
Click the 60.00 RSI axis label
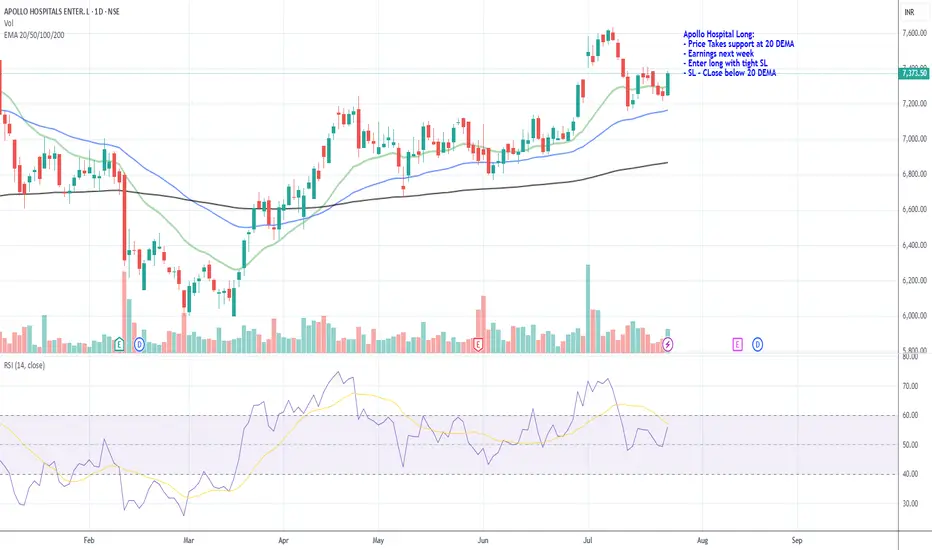(910, 415)
